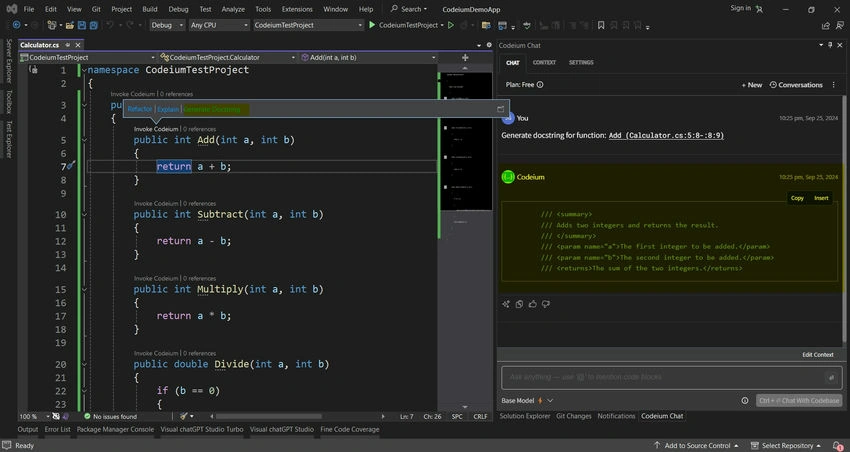Open the Error List tab
The image size is (850, 452).
click(57, 429)
